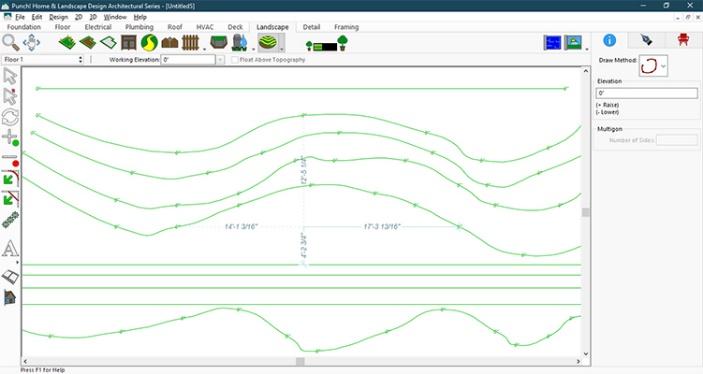Viewport: 703px width, 374px height.
Task: Select the tape measure dimension tool
Action: (x=10, y=220)
